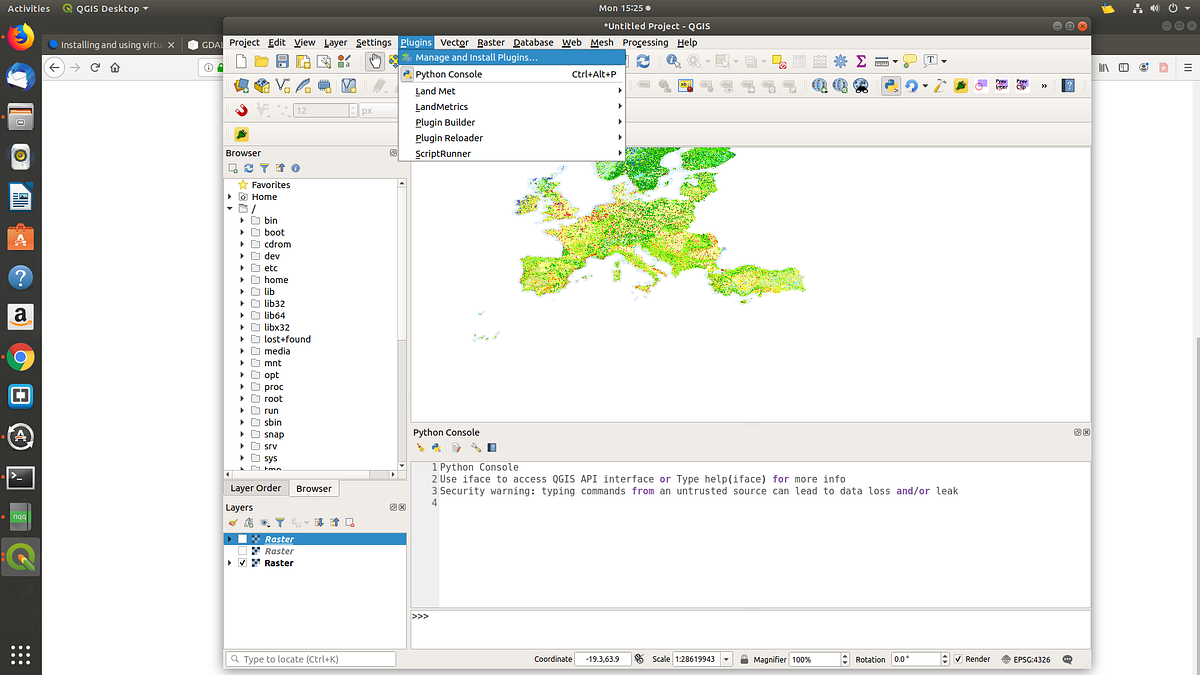Click the Python Console toolbar icon
1200x675 pixels.
(x=890, y=86)
